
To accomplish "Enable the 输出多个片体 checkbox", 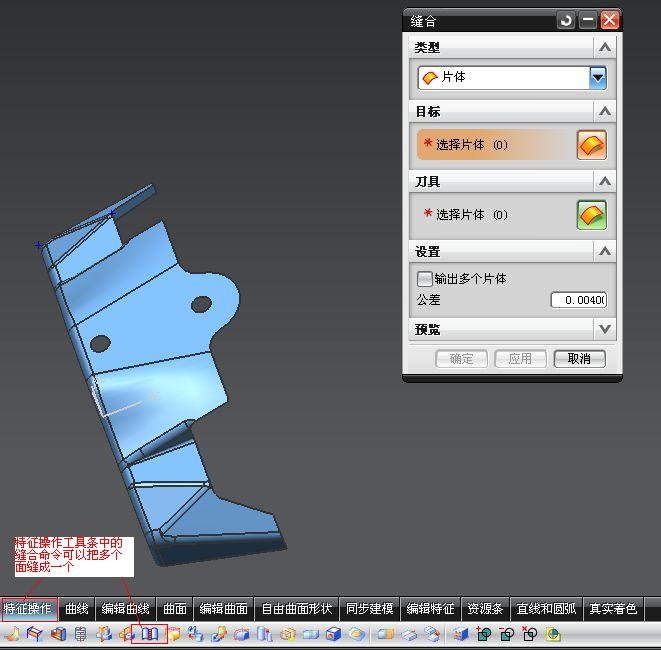I will (x=424, y=279).
